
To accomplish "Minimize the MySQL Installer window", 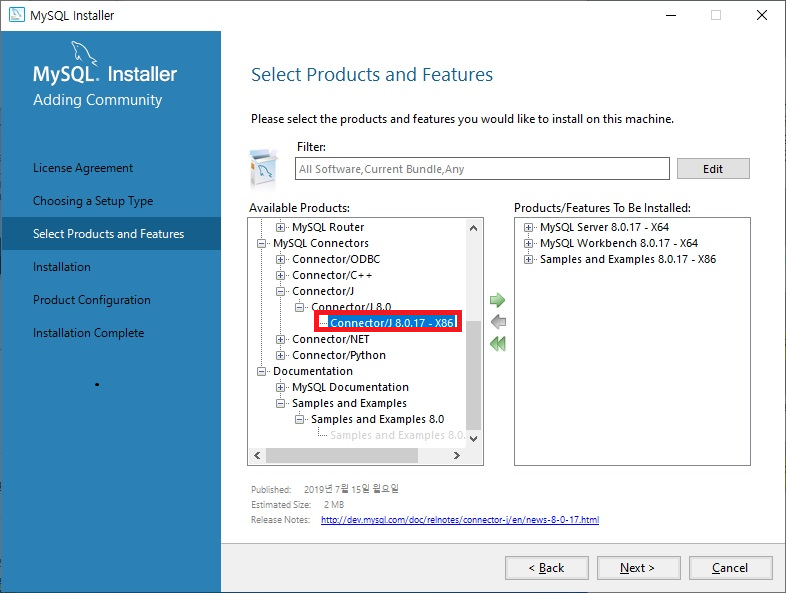I will (671, 15).
